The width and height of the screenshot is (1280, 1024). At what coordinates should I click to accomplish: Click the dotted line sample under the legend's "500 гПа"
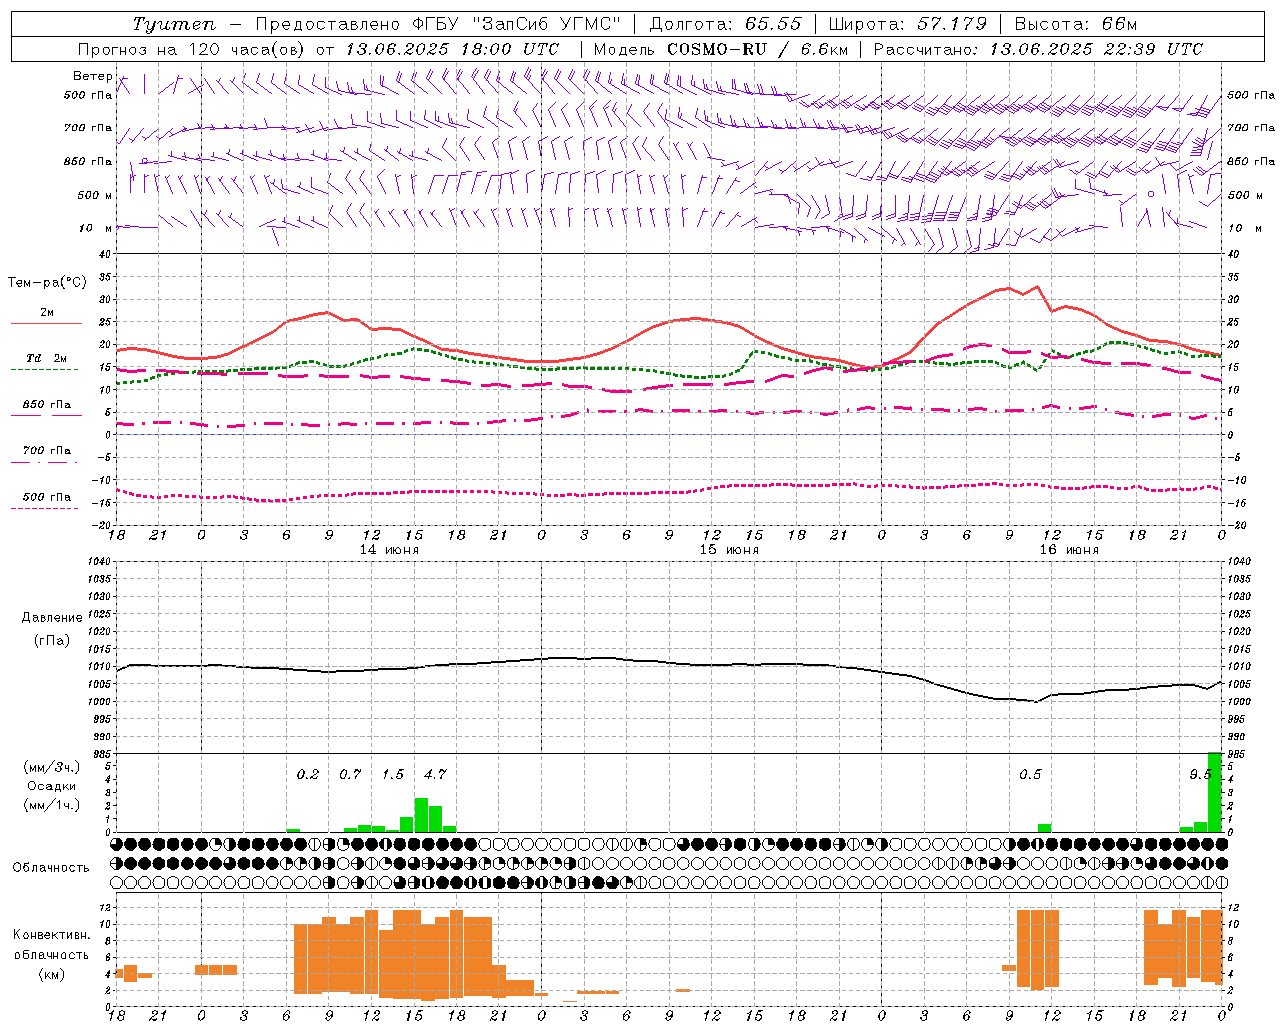[46, 508]
